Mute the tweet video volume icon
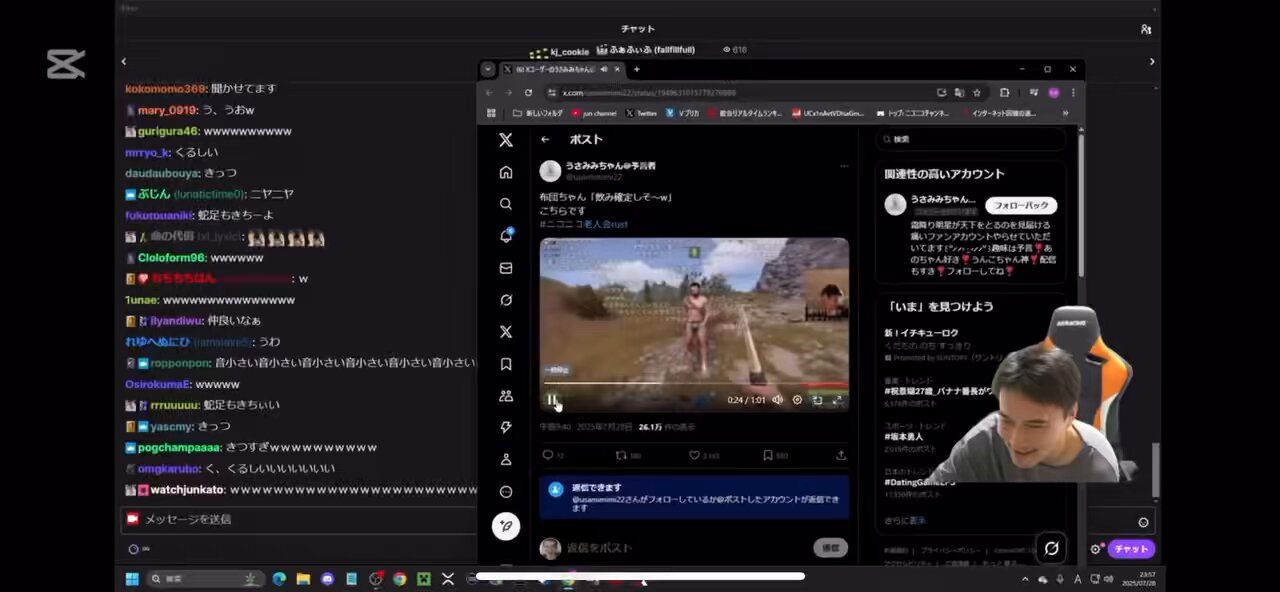Image resolution: width=1280 pixels, height=592 pixels. click(777, 400)
